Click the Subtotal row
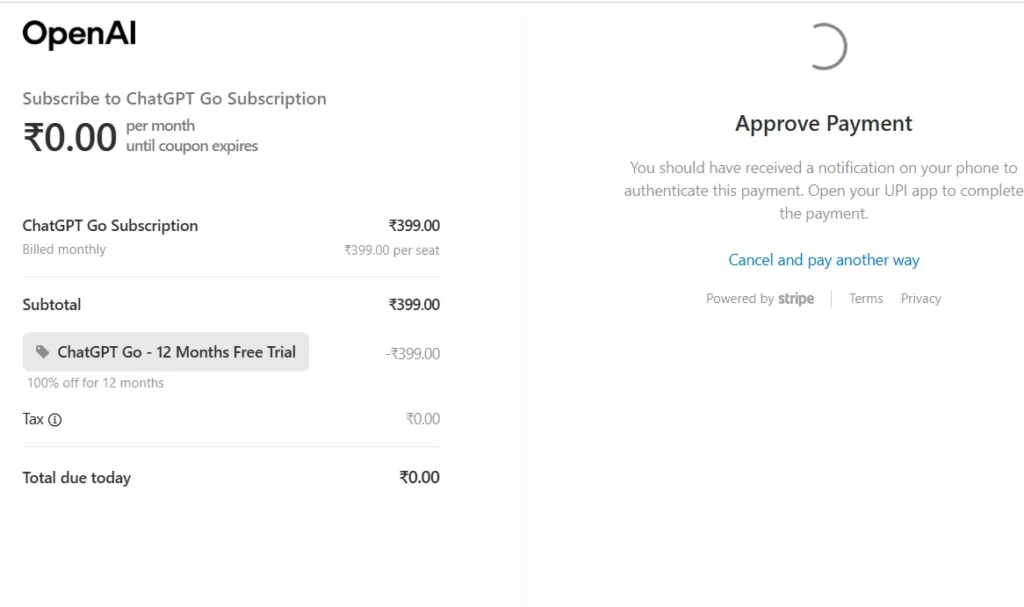Image resolution: width=1024 pixels, height=607 pixels. [52, 304]
